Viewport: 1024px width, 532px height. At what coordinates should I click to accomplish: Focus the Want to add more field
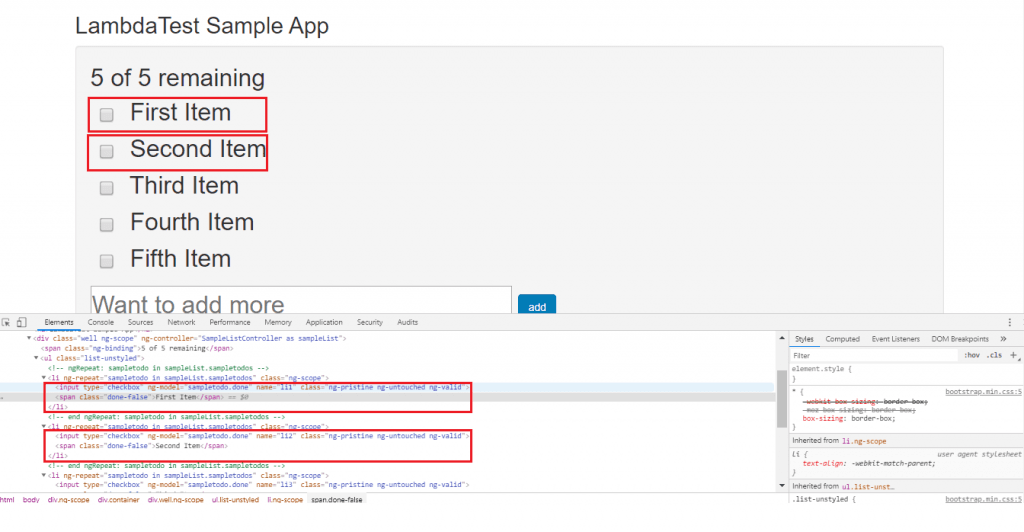[x=300, y=304]
